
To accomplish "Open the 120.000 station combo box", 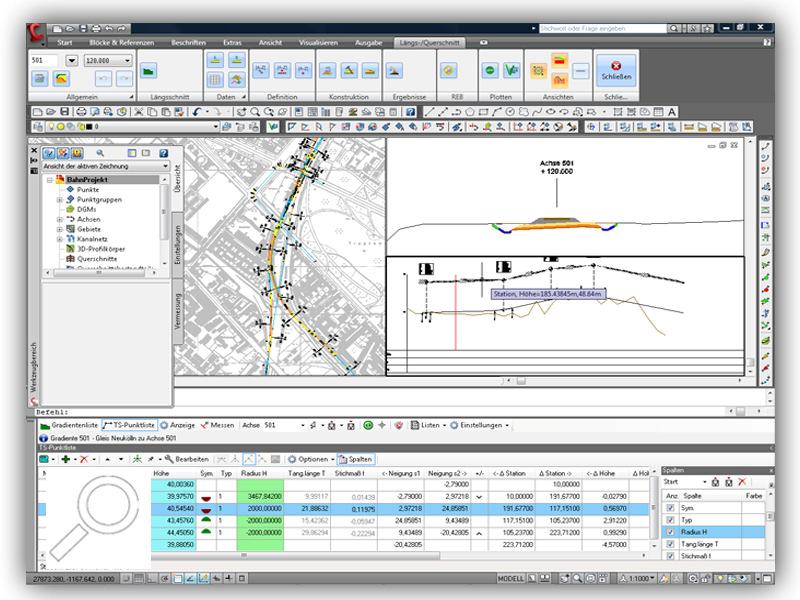I will point(108,60).
